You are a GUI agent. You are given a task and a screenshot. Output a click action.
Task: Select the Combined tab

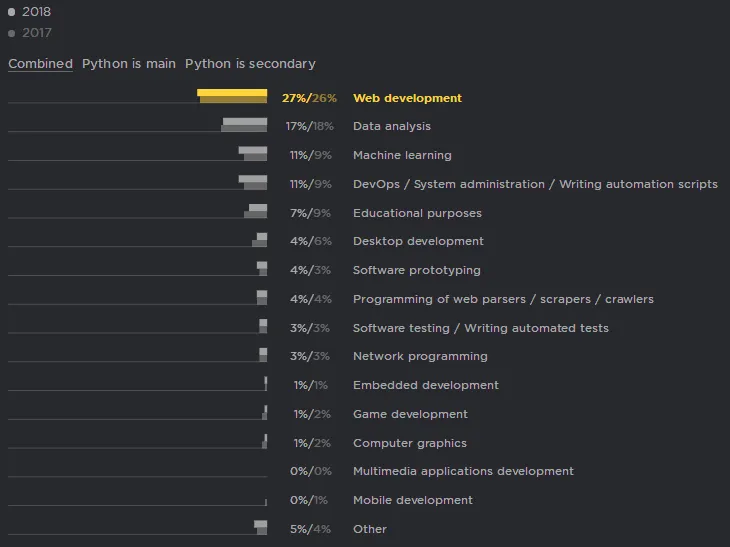(40, 64)
